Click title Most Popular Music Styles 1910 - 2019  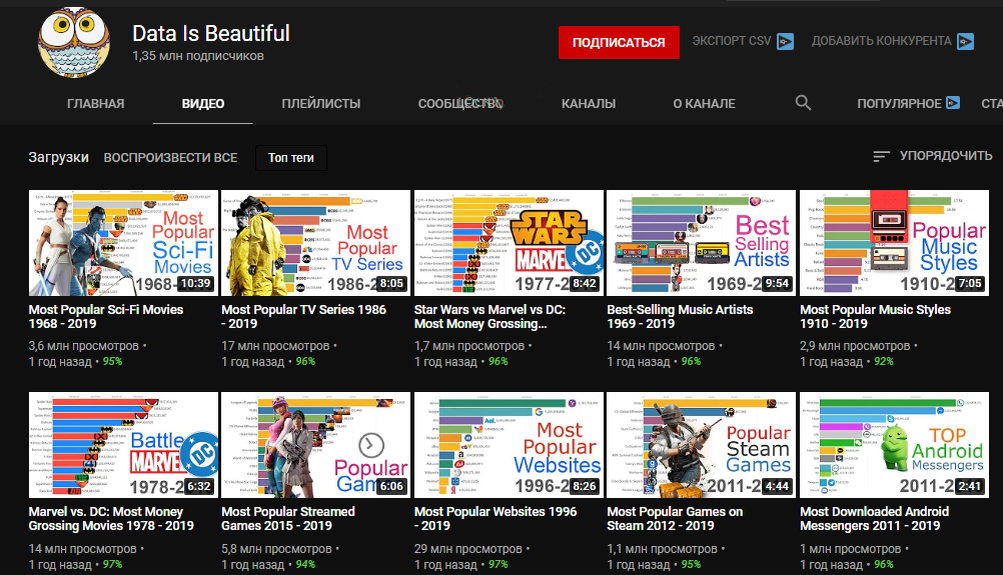coord(875,317)
